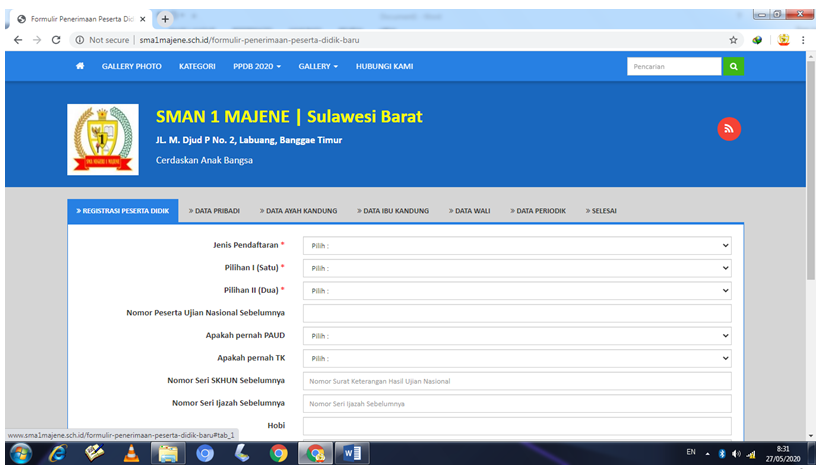Open the Apakah pernah PAUD dropdown
The height and width of the screenshot is (469, 820).
pos(517,336)
